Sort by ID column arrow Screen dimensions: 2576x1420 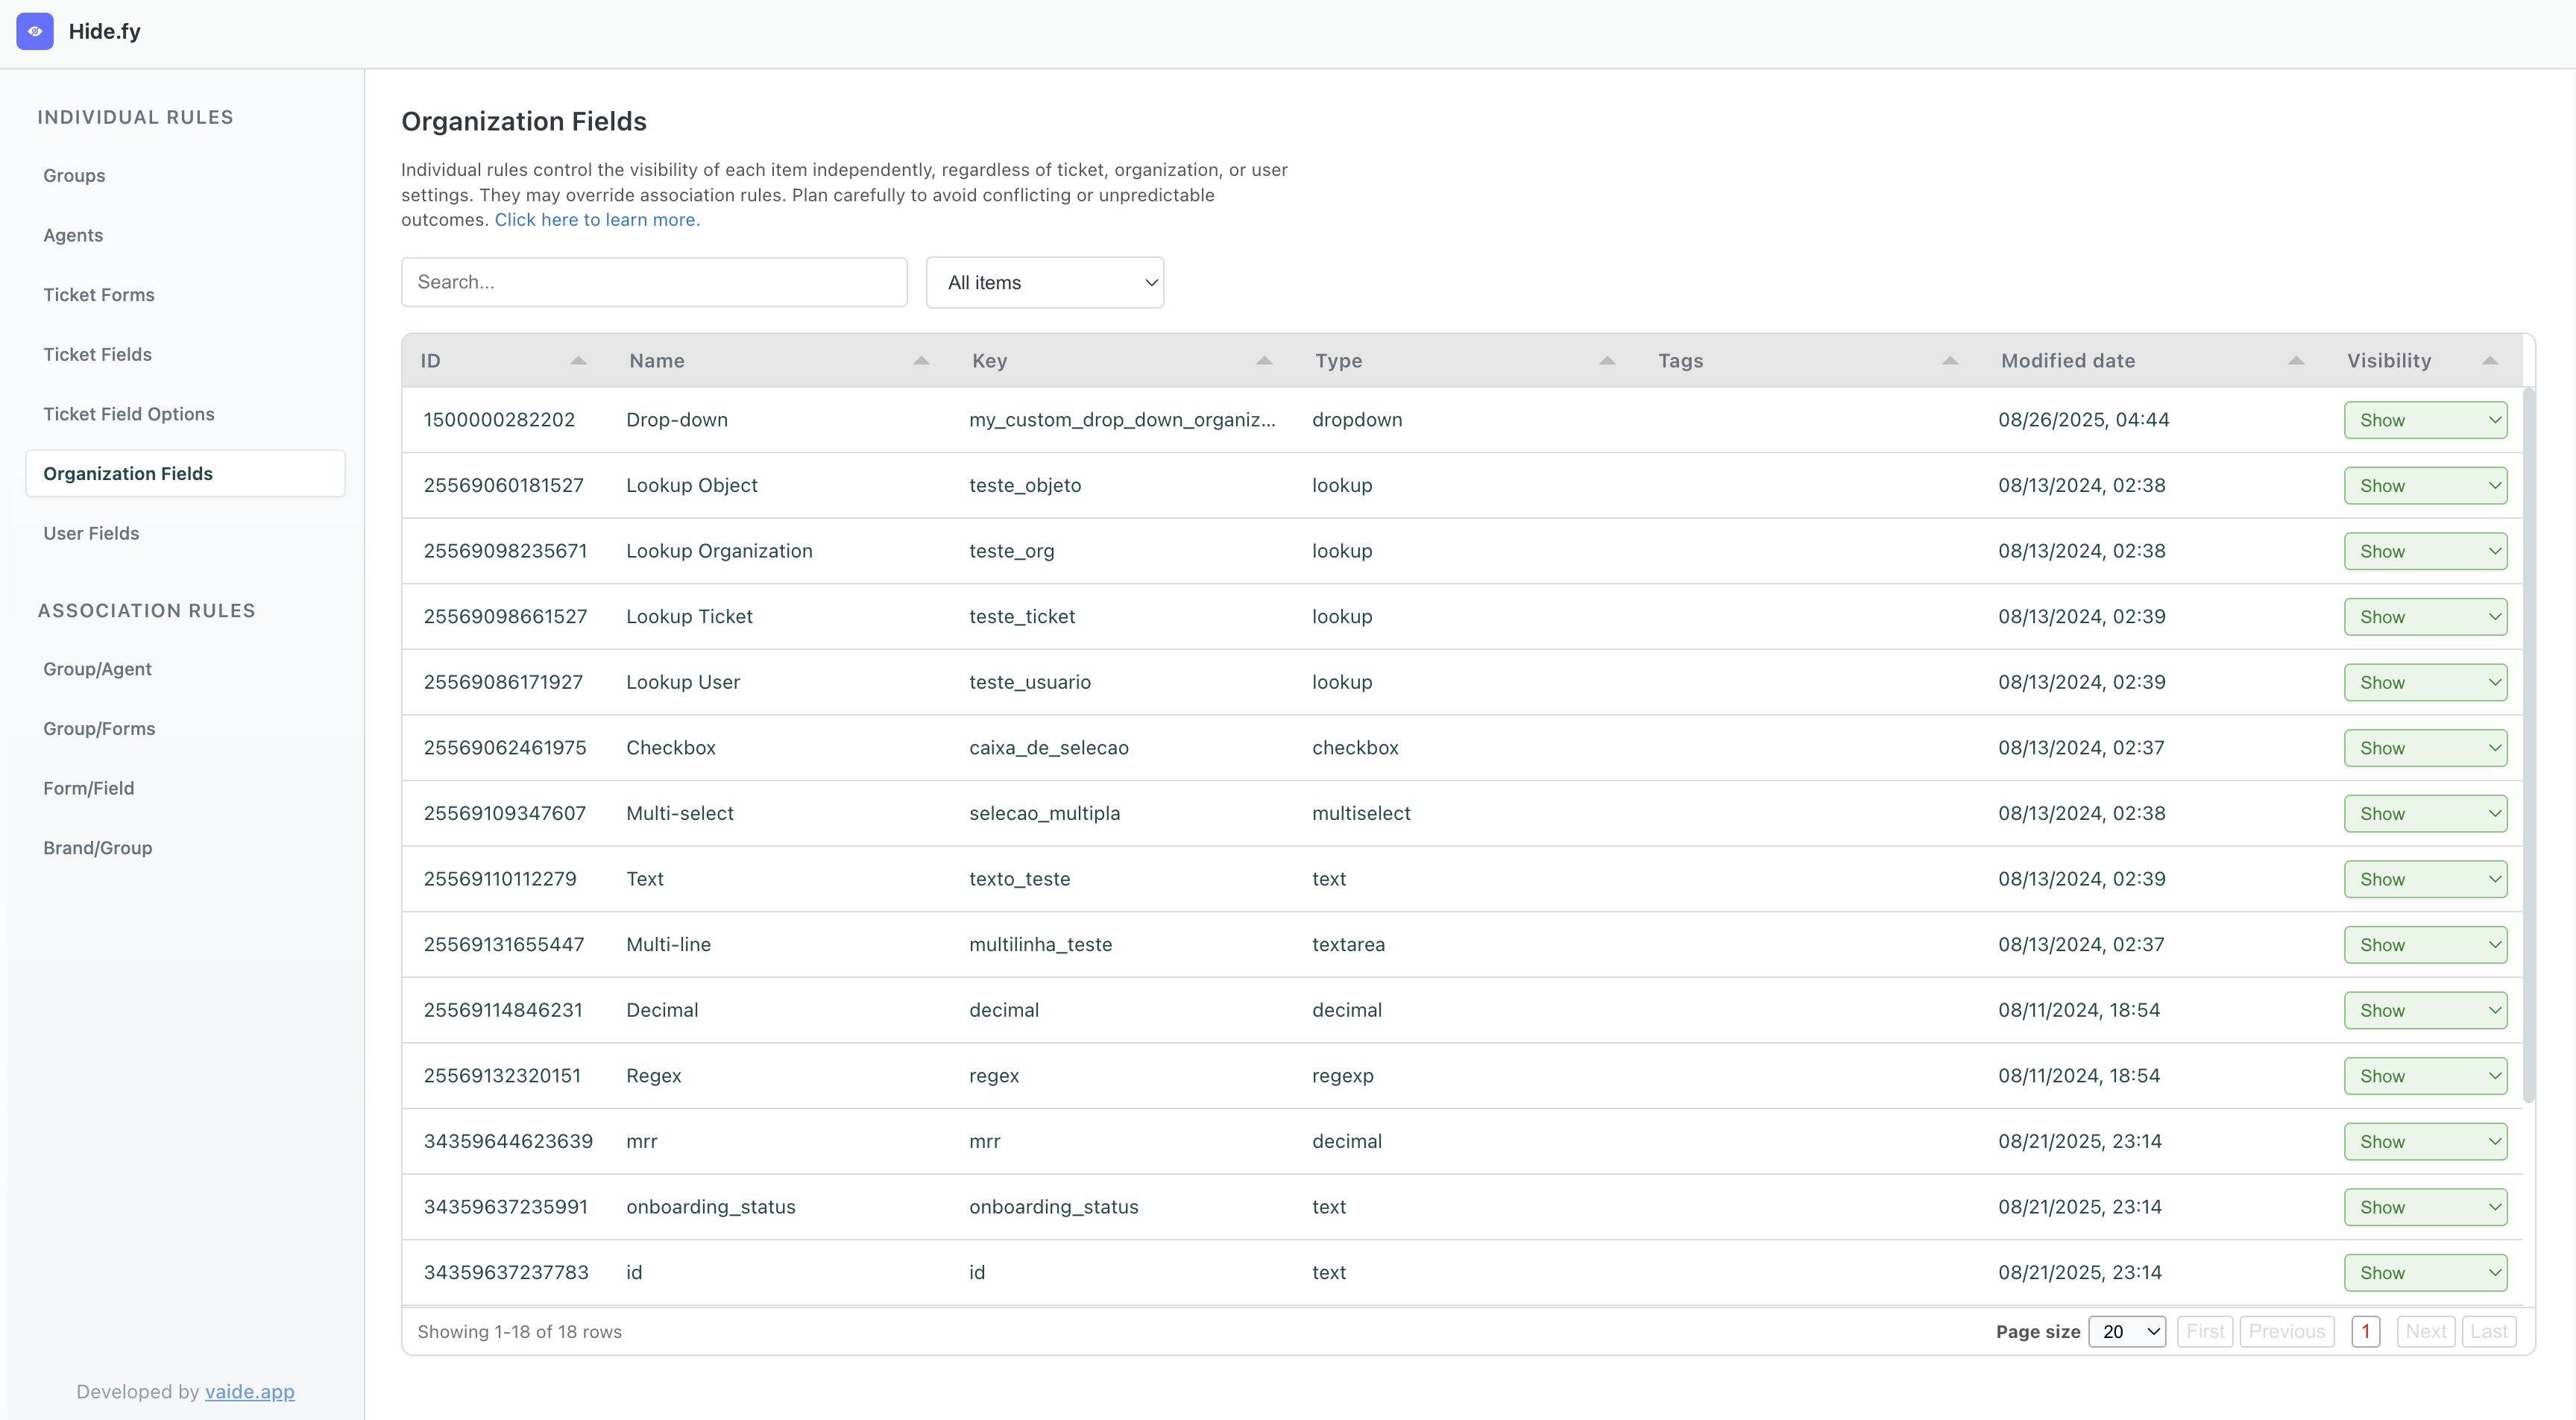578,361
